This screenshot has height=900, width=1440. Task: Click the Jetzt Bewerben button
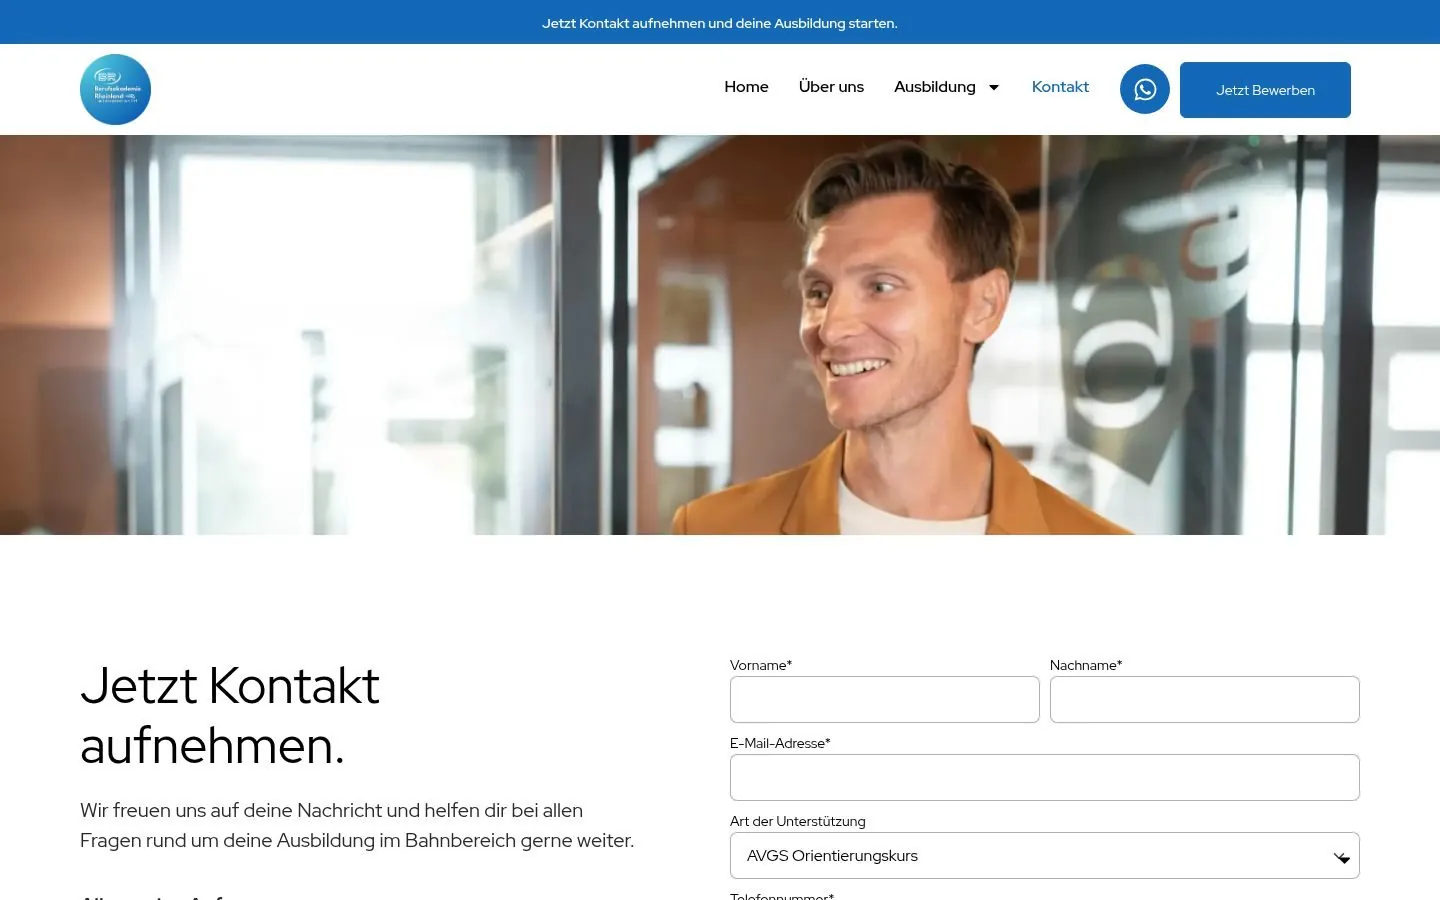click(1265, 90)
